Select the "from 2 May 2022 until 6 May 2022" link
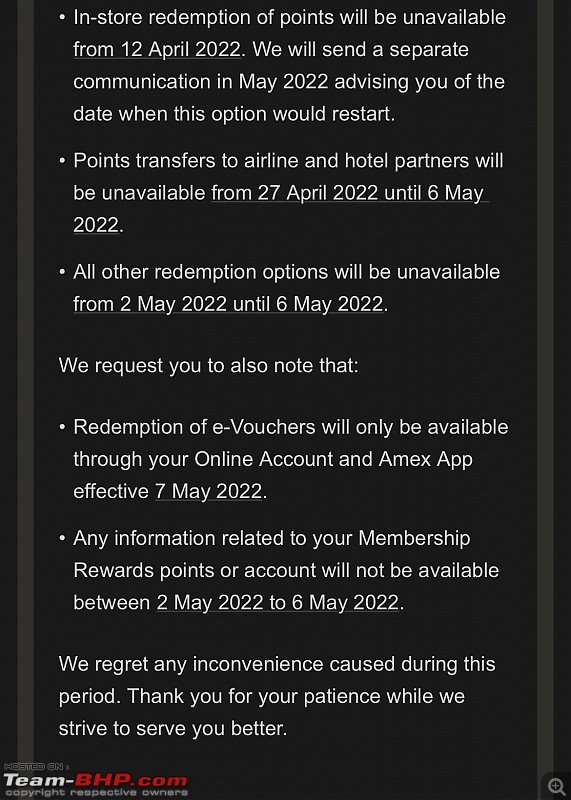 pos(228,304)
